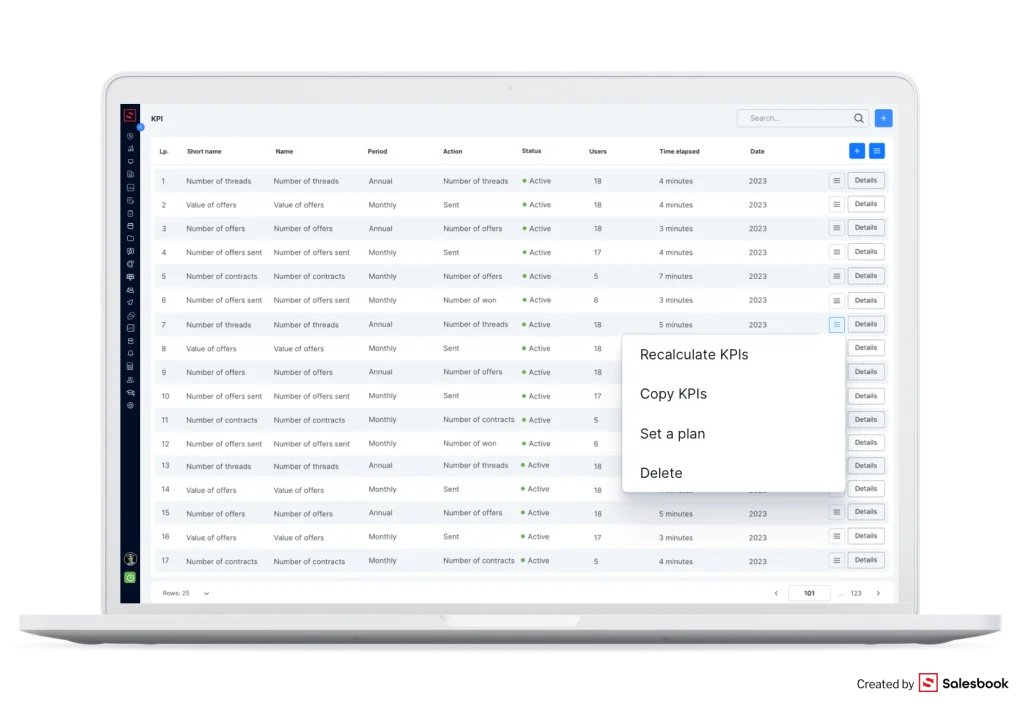Open the row 5 hamburger menu
The height and width of the screenshot is (706, 1024).
click(x=837, y=276)
